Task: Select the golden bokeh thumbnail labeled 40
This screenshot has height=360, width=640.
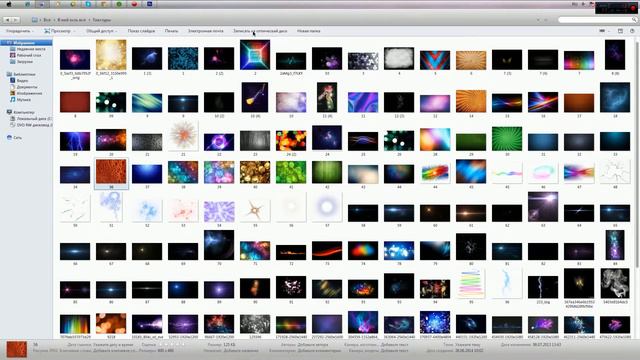Action: coord(255,172)
